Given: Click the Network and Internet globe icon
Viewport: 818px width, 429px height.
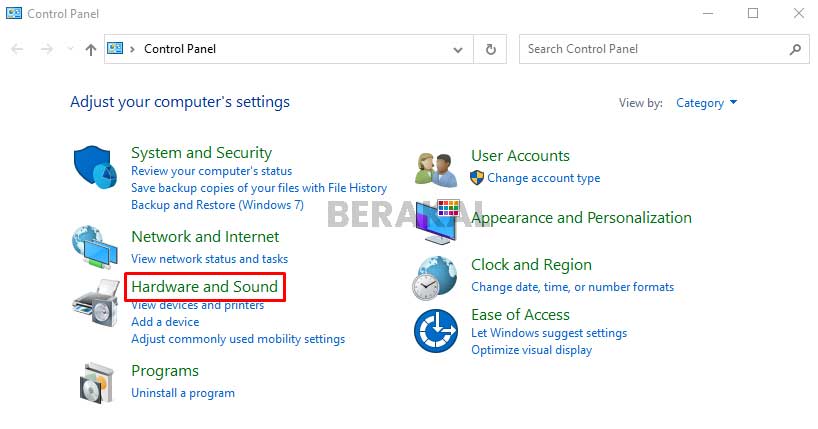Looking at the screenshot, I should pyautogui.click(x=95, y=247).
